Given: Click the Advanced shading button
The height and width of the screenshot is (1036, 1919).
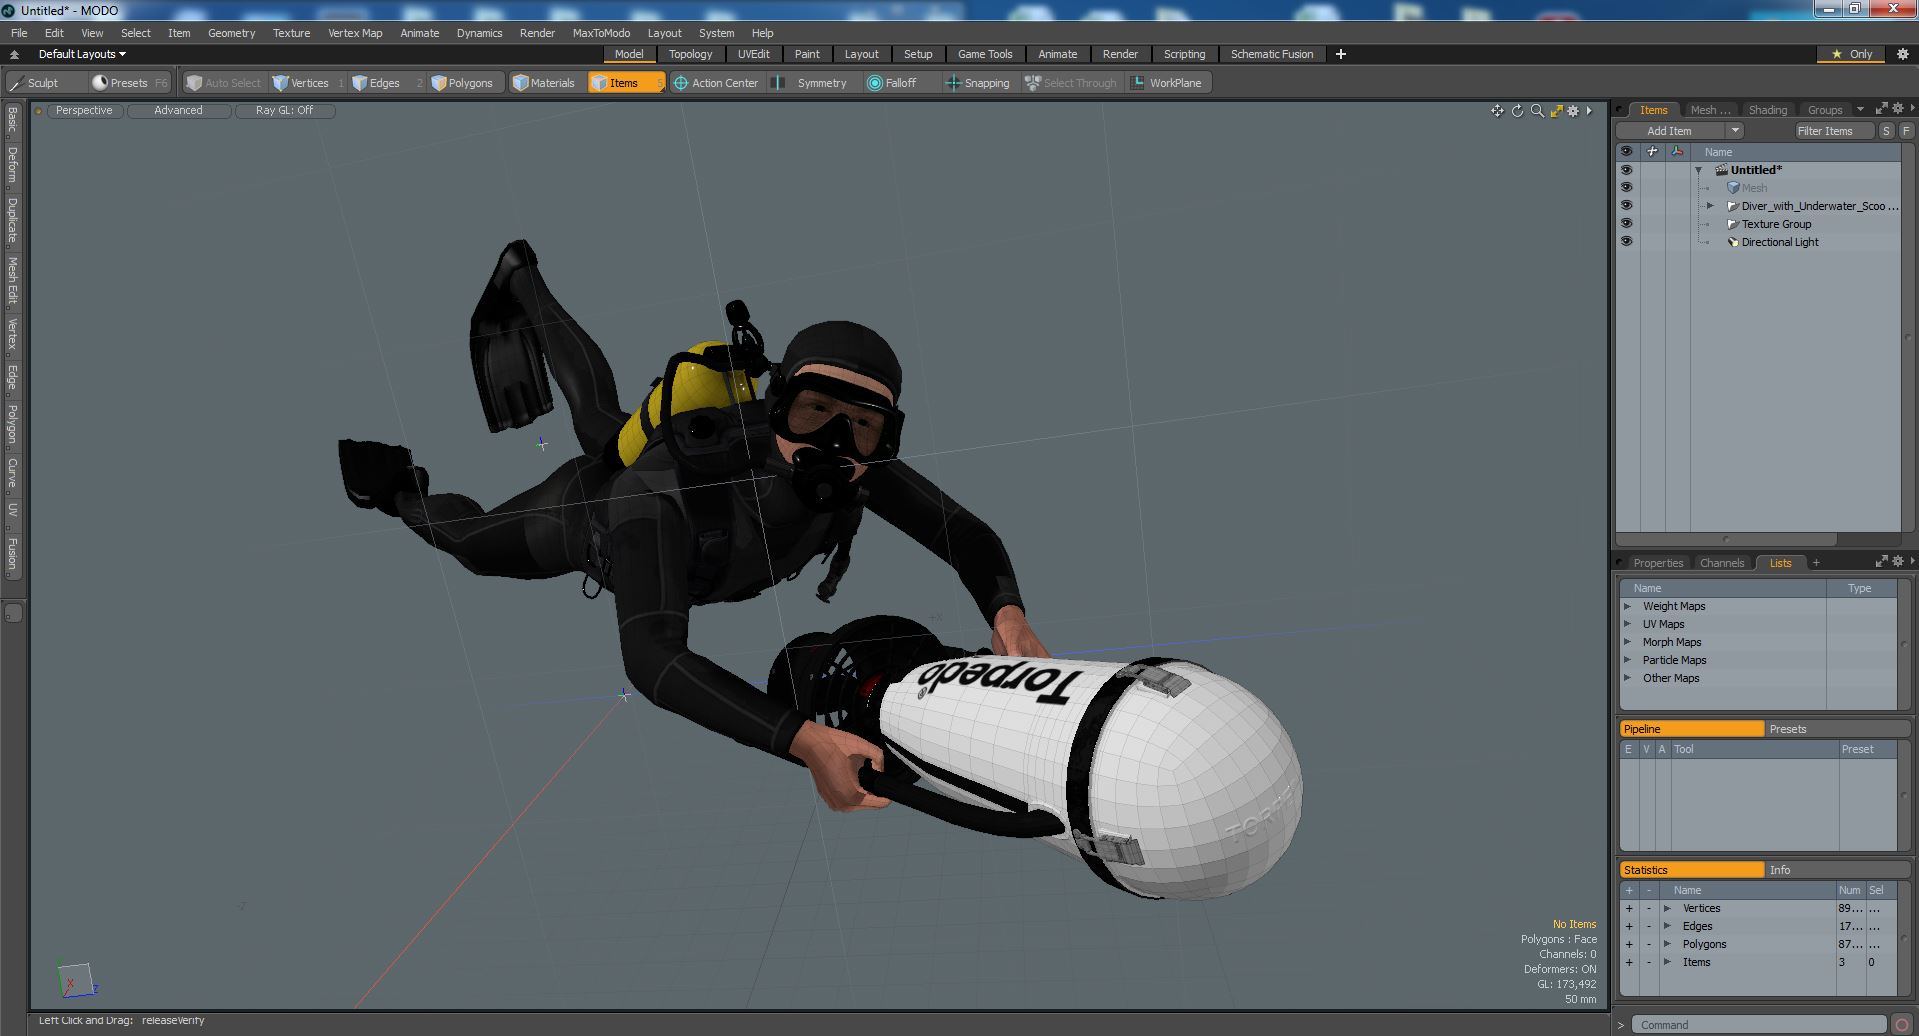Looking at the screenshot, I should (x=178, y=111).
